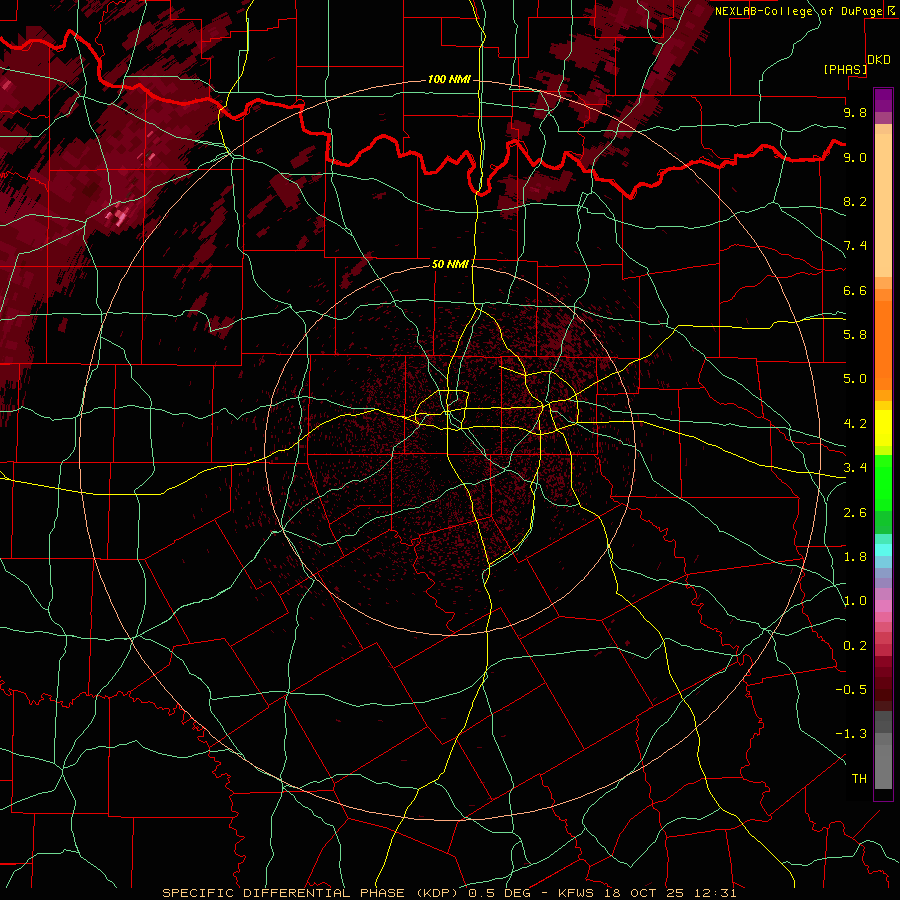The image size is (900, 900).
Task: Select the 50 NMI range ring label
Action: (450, 264)
